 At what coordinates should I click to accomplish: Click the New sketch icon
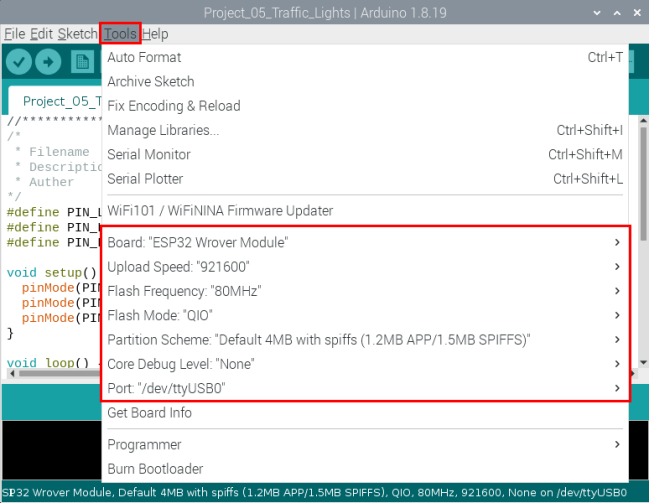tap(82, 62)
